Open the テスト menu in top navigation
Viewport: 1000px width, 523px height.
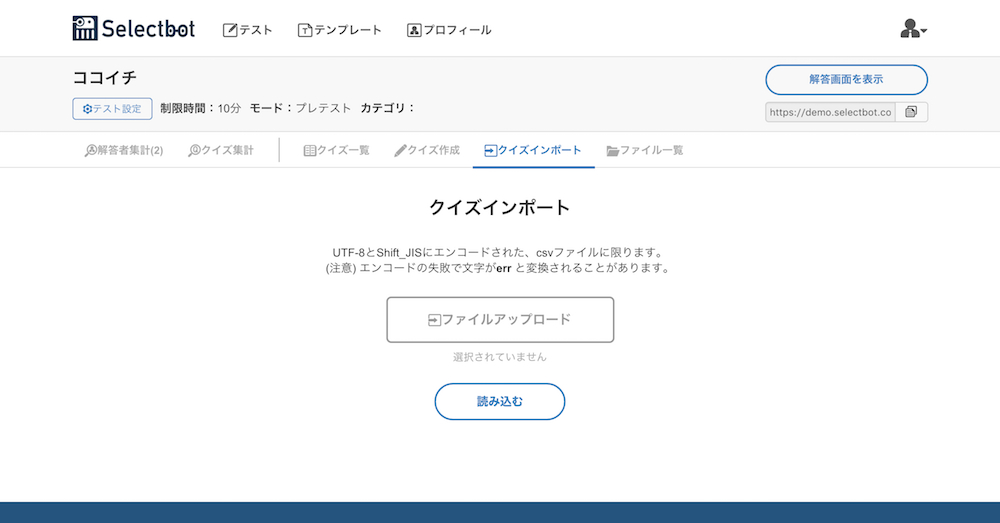(x=247, y=30)
